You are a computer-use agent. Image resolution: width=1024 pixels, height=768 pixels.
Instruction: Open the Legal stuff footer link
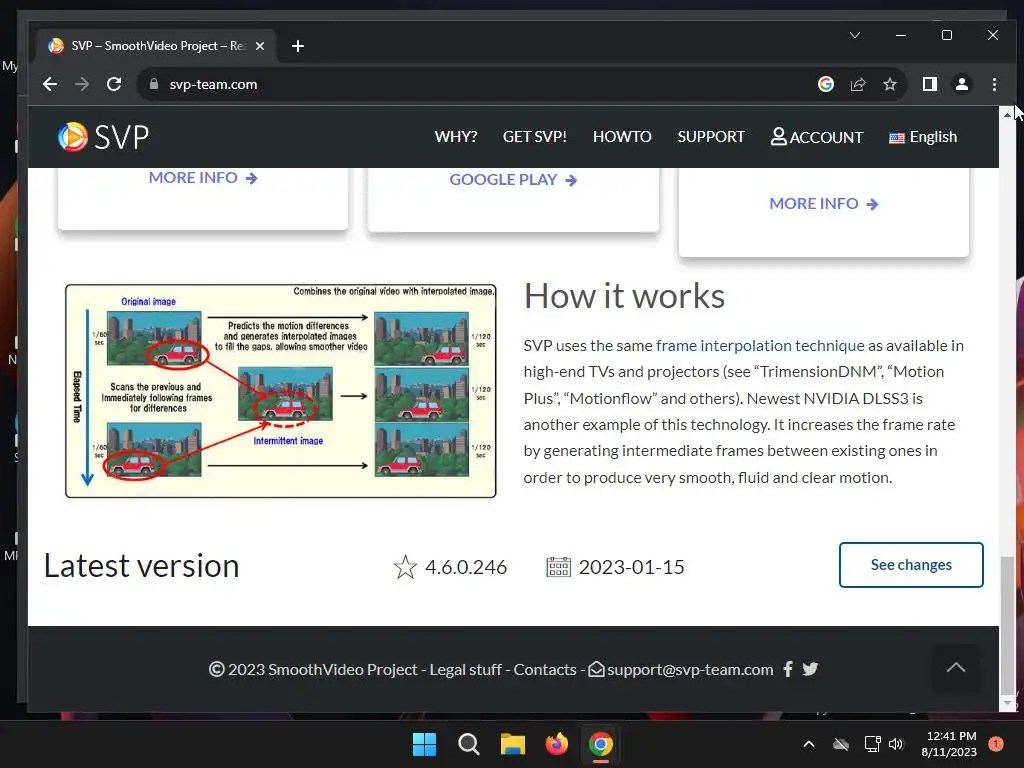466,669
